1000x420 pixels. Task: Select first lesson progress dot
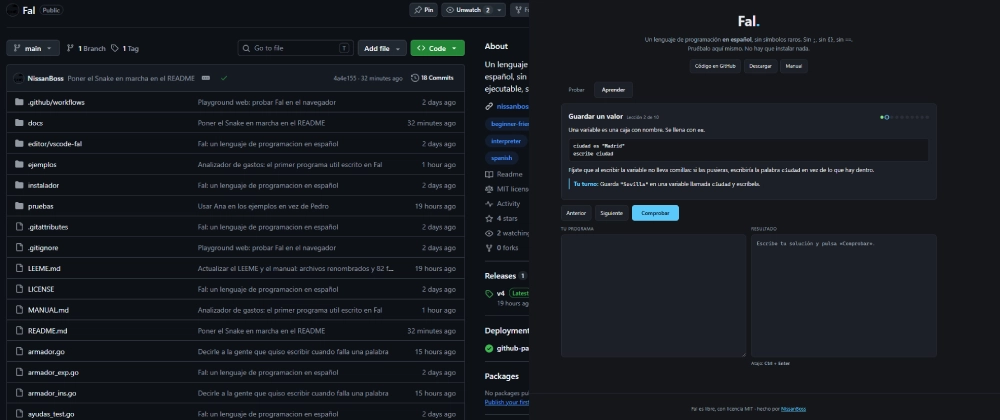(x=882, y=117)
